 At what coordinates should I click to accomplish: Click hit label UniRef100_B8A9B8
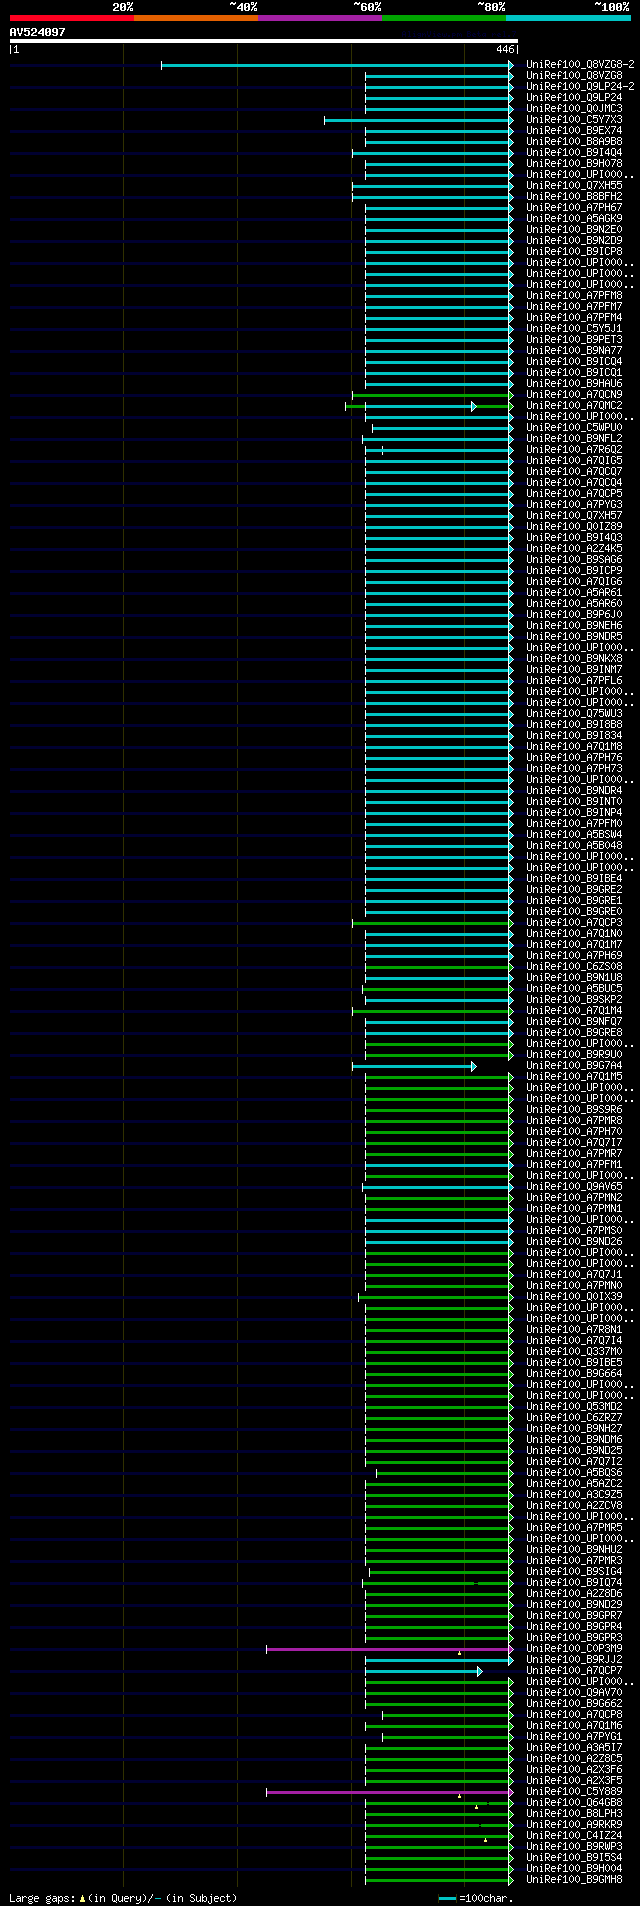tap(574, 141)
